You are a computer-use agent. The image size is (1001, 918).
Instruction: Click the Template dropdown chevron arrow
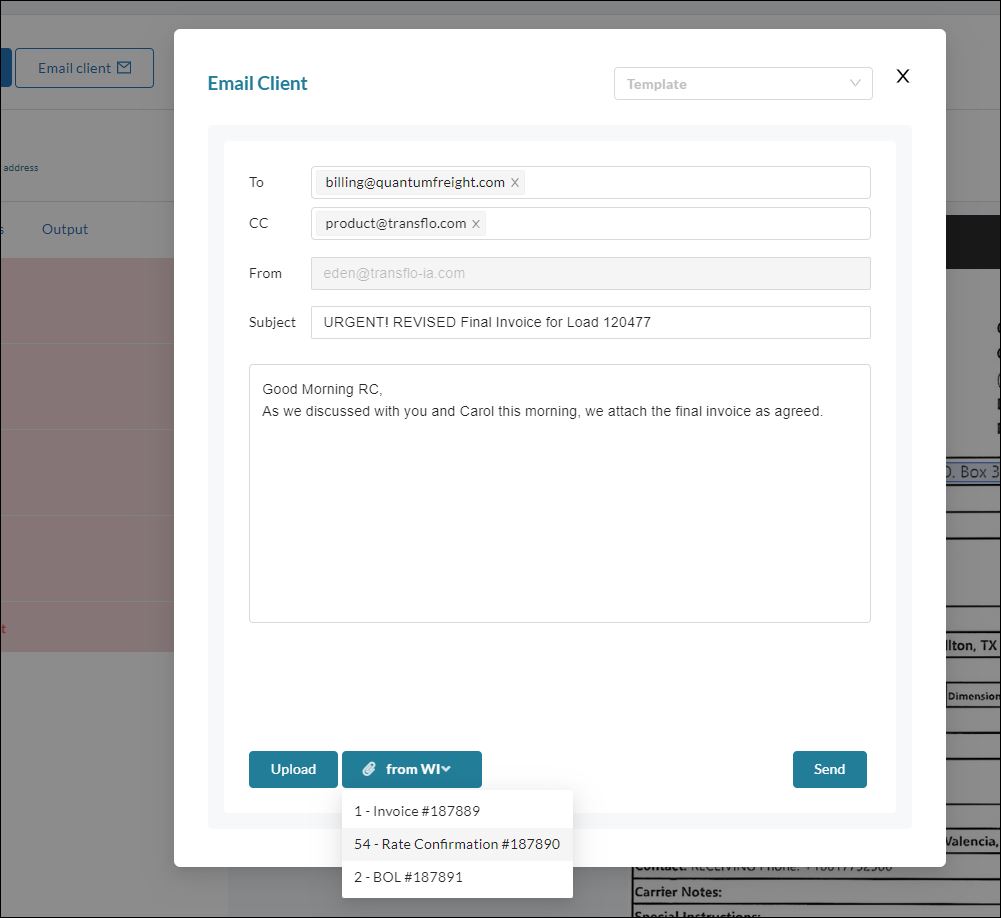855,84
